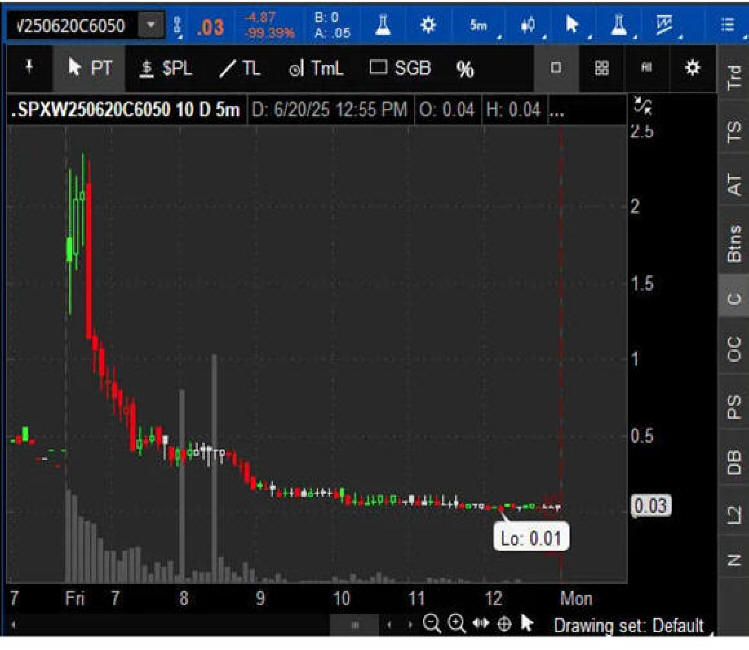749x650 pixels.
Task: Click the link chain icon beside the symbol
Action: (x=177, y=26)
